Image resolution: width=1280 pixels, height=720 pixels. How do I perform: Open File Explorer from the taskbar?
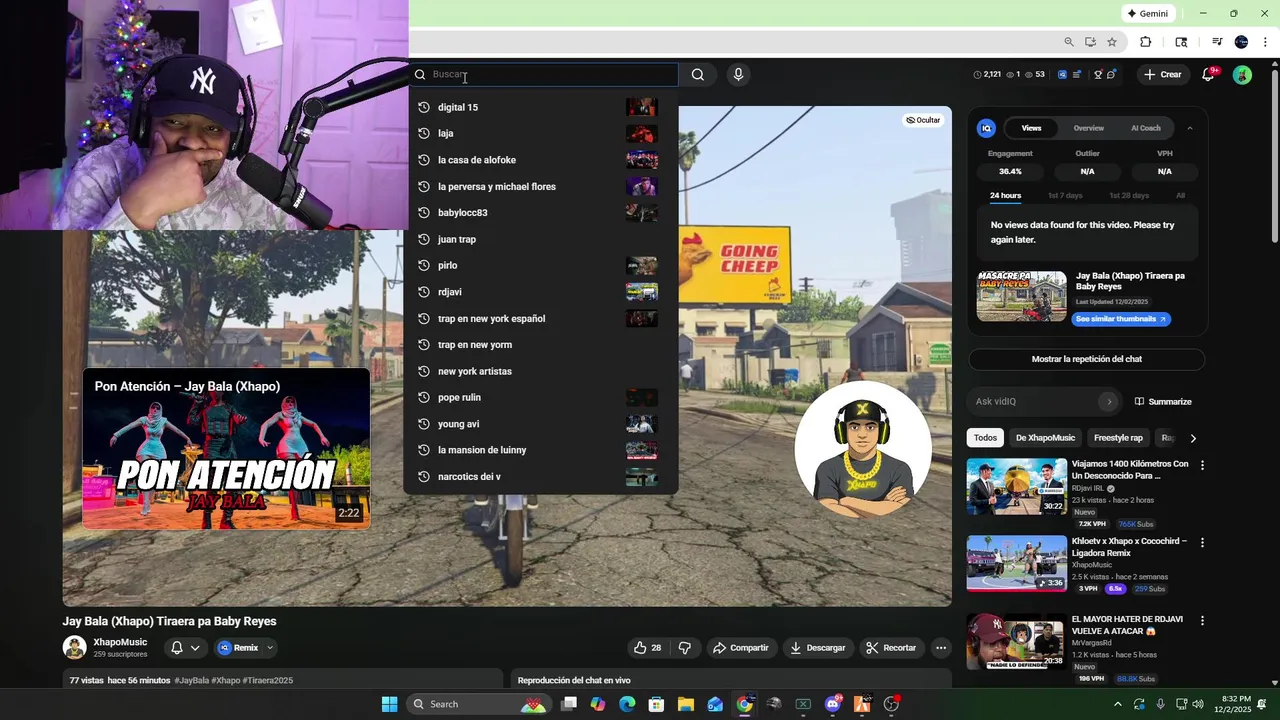point(685,704)
